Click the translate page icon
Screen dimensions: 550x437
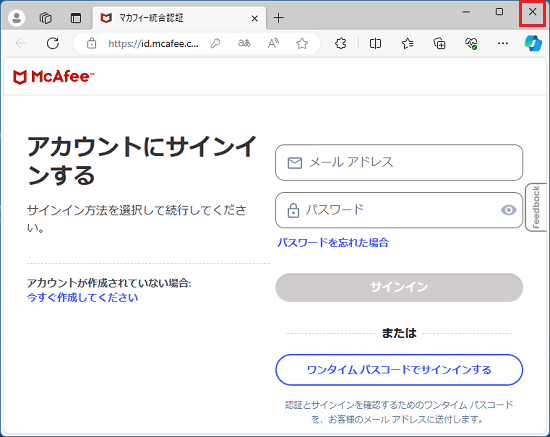(244, 43)
